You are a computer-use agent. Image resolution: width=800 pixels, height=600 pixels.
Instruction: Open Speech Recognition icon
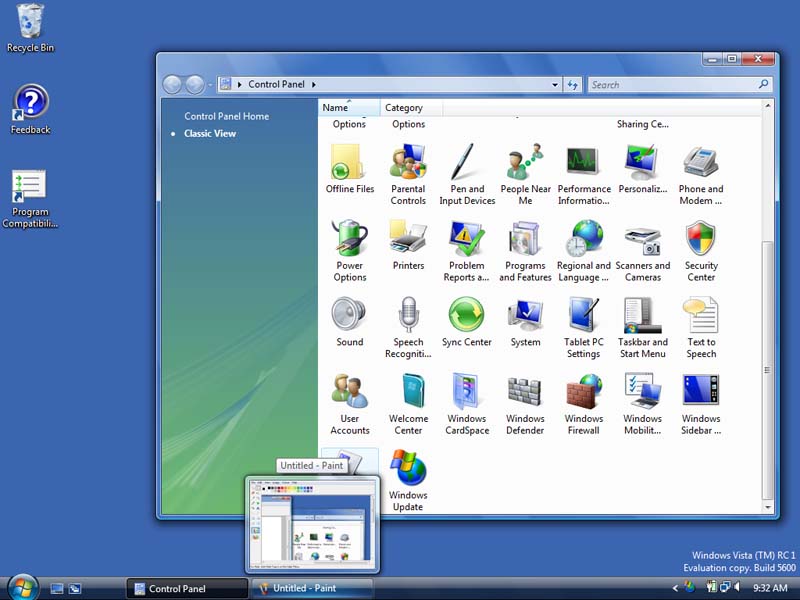408,328
